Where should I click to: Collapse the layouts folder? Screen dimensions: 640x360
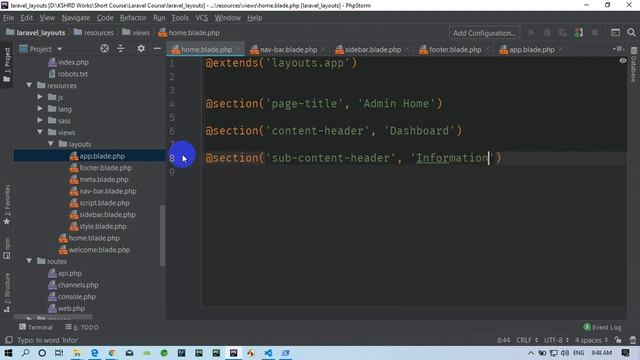click(x=50, y=144)
